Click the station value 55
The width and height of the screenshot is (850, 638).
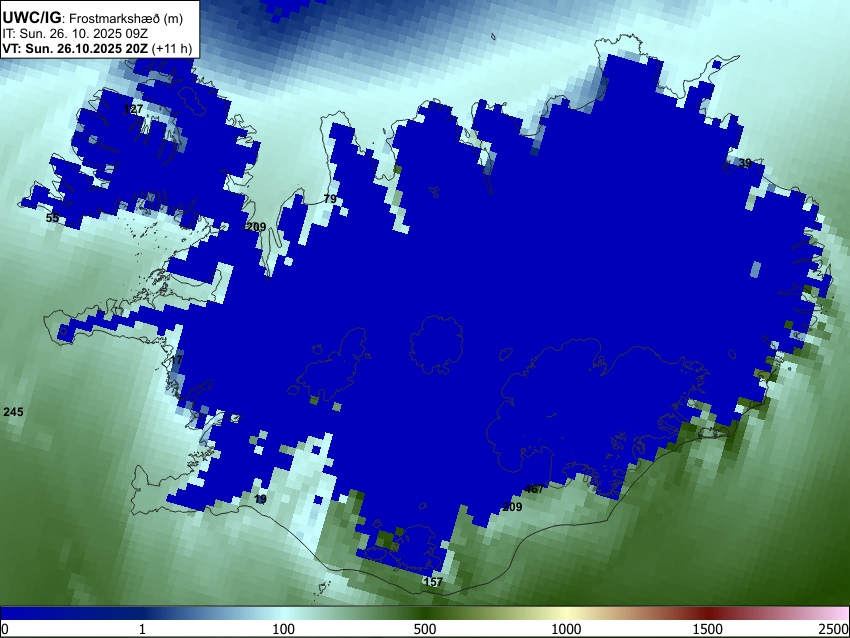click(x=52, y=218)
